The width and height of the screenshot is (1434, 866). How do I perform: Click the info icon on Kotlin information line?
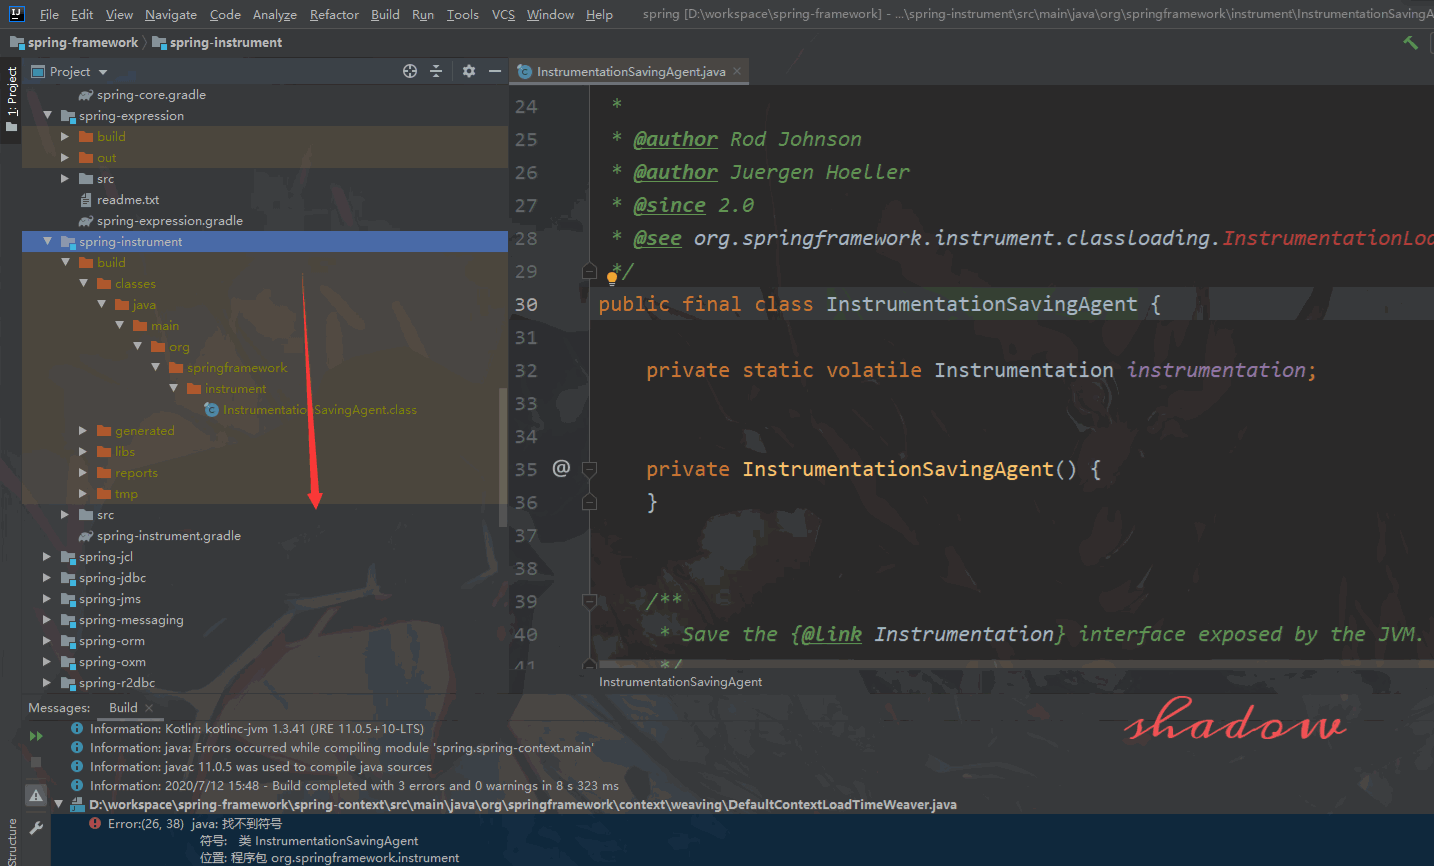pyautogui.click(x=77, y=729)
